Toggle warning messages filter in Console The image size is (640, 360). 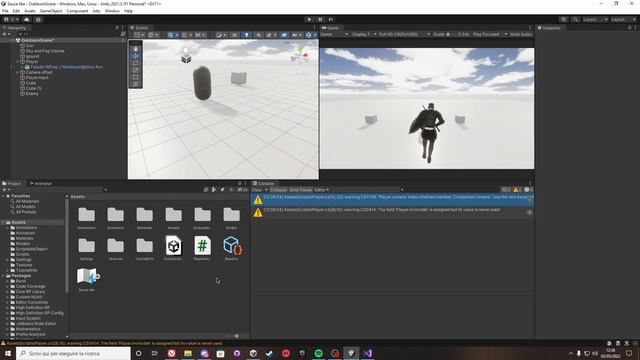pos(517,190)
